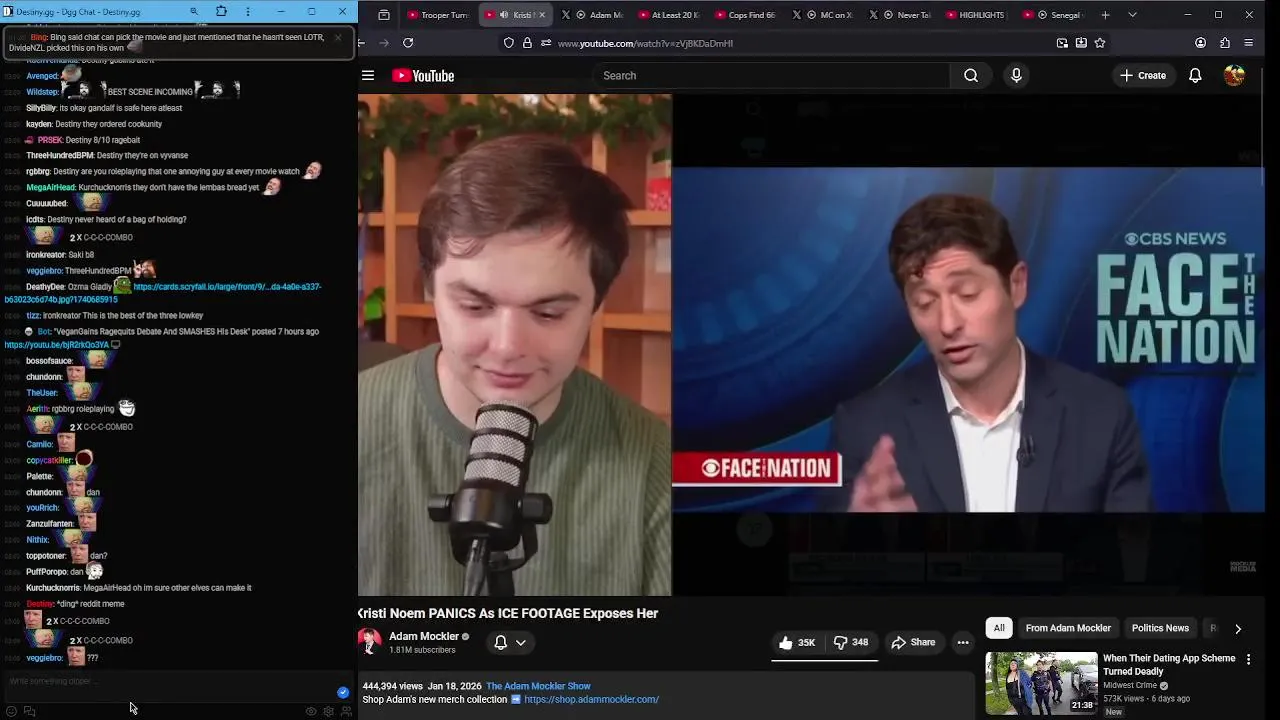Open whispers icon beside emote button
The image size is (1280, 720).
[x=29, y=712]
